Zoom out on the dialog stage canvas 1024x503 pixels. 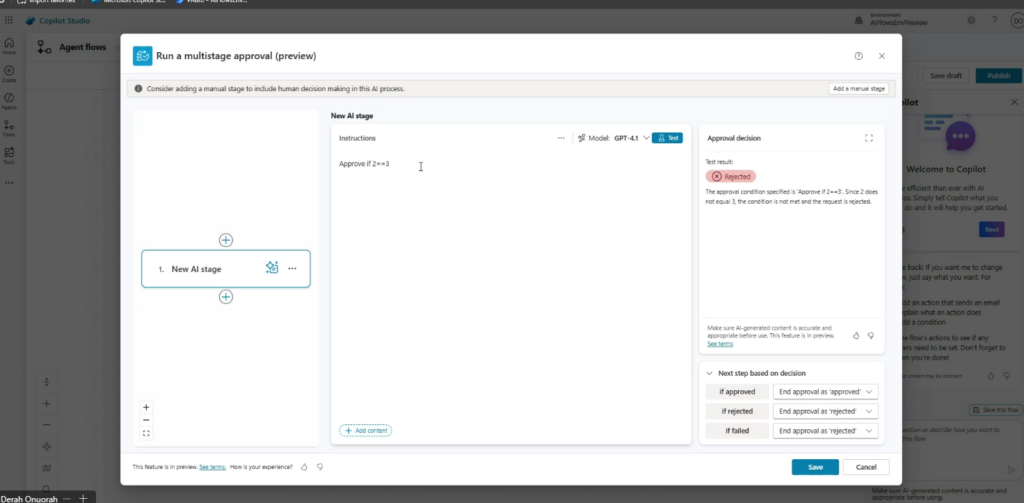click(x=146, y=420)
